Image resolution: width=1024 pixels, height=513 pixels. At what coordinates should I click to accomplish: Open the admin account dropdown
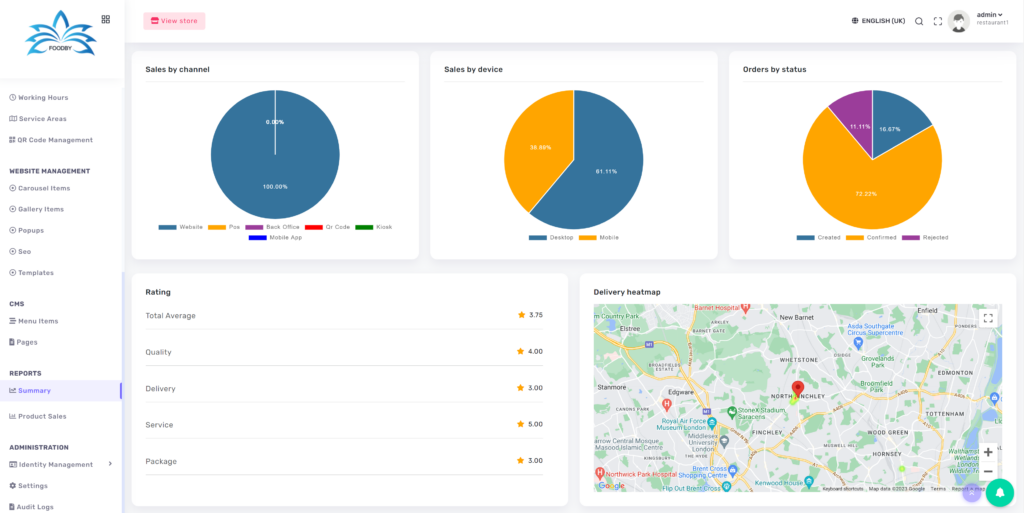pos(990,15)
